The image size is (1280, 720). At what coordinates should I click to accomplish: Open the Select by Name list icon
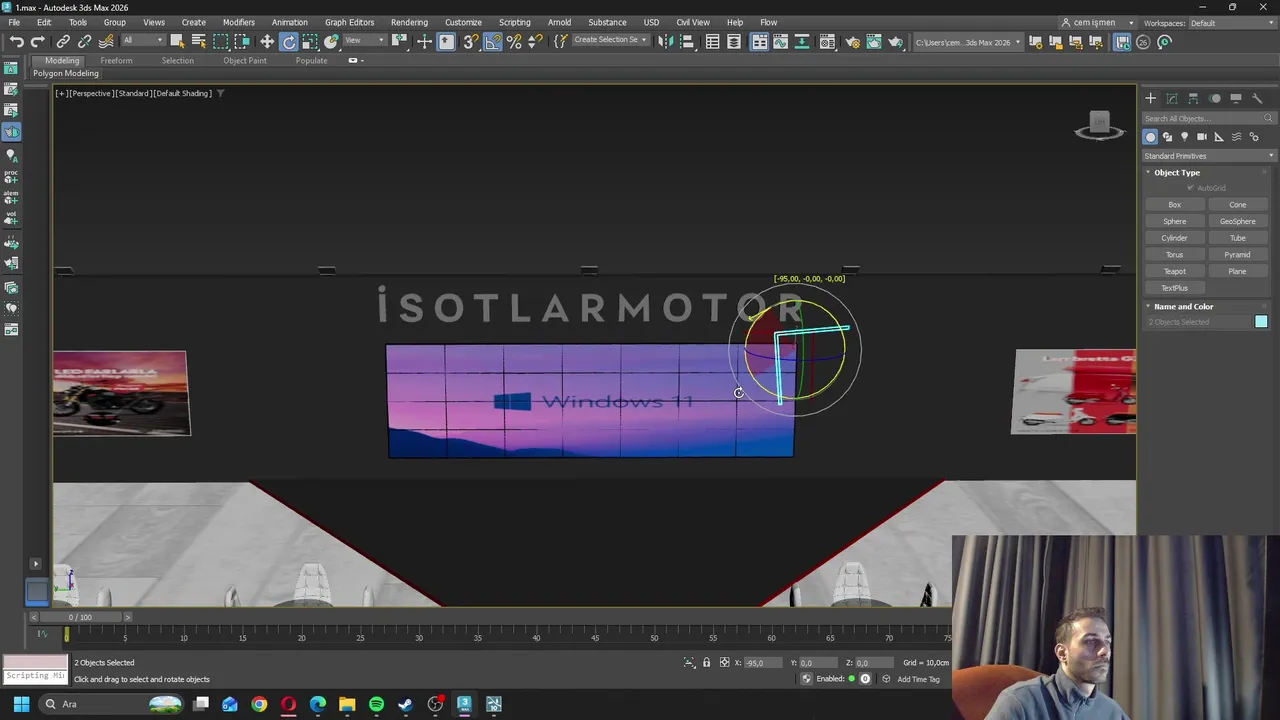pos(198,41)
